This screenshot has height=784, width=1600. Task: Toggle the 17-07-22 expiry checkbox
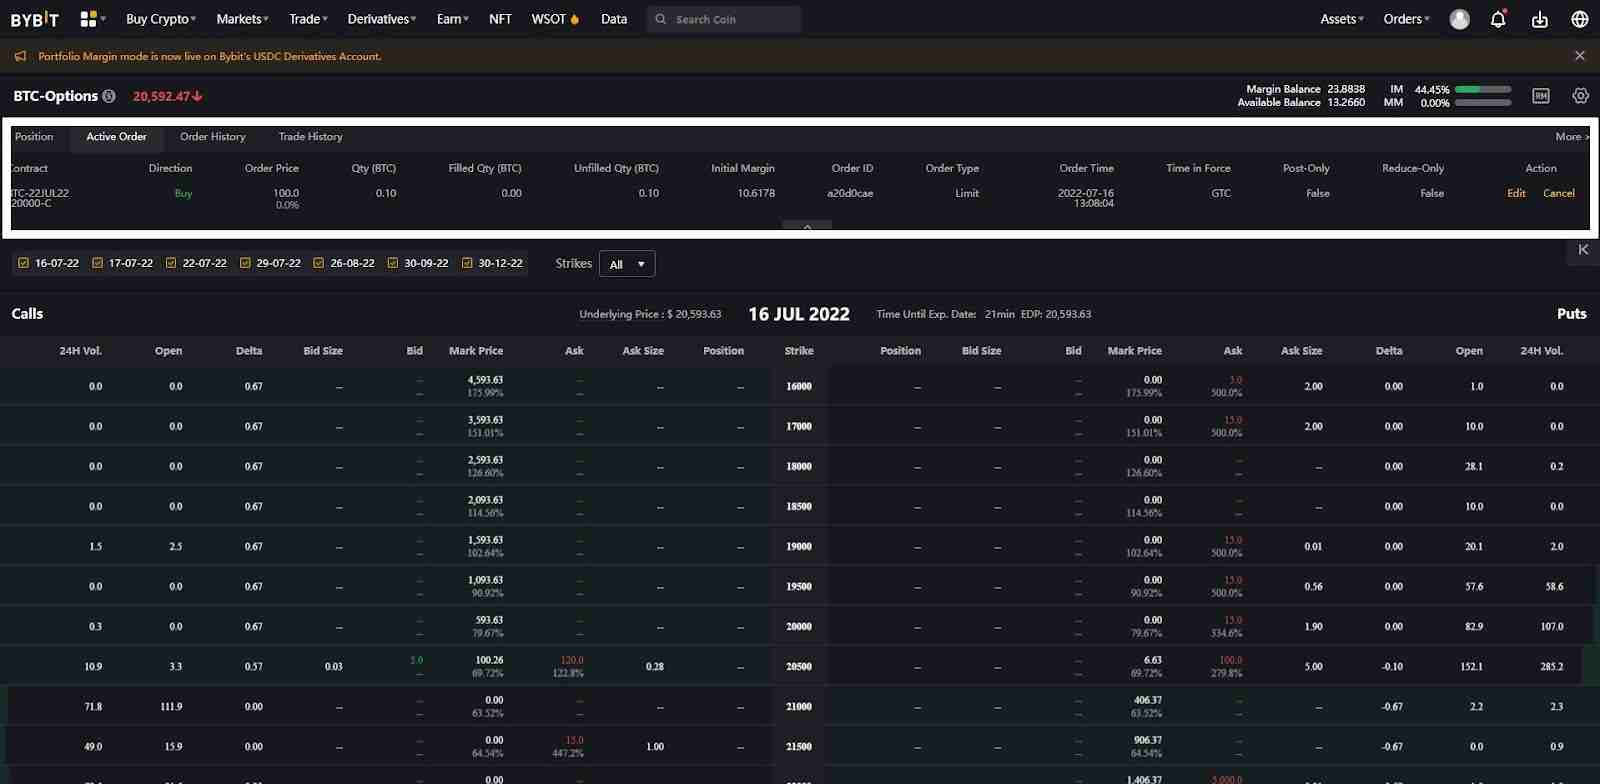tap(98, 263)
